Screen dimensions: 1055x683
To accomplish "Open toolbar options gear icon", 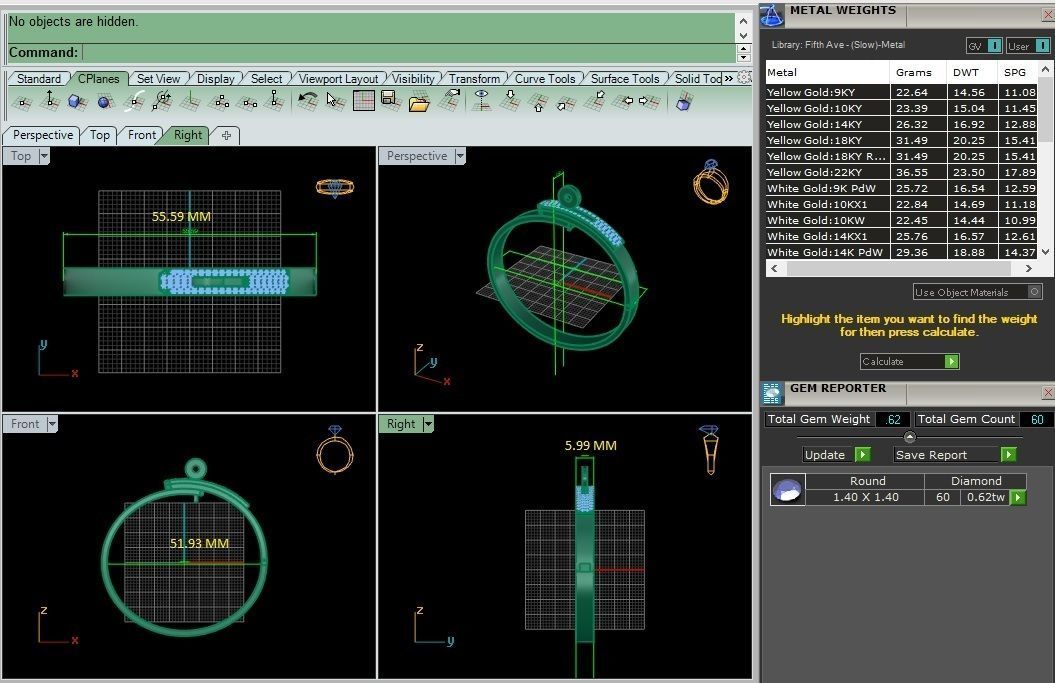I will [743, 77].
